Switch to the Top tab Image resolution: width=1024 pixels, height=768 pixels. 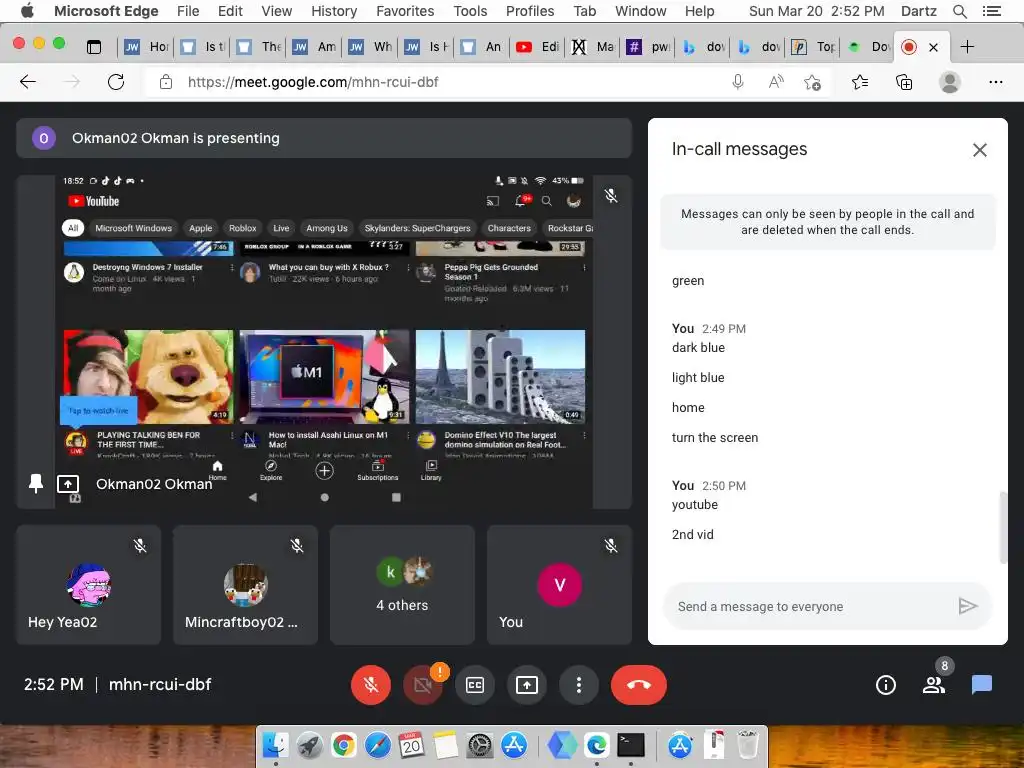click(814, 46)
